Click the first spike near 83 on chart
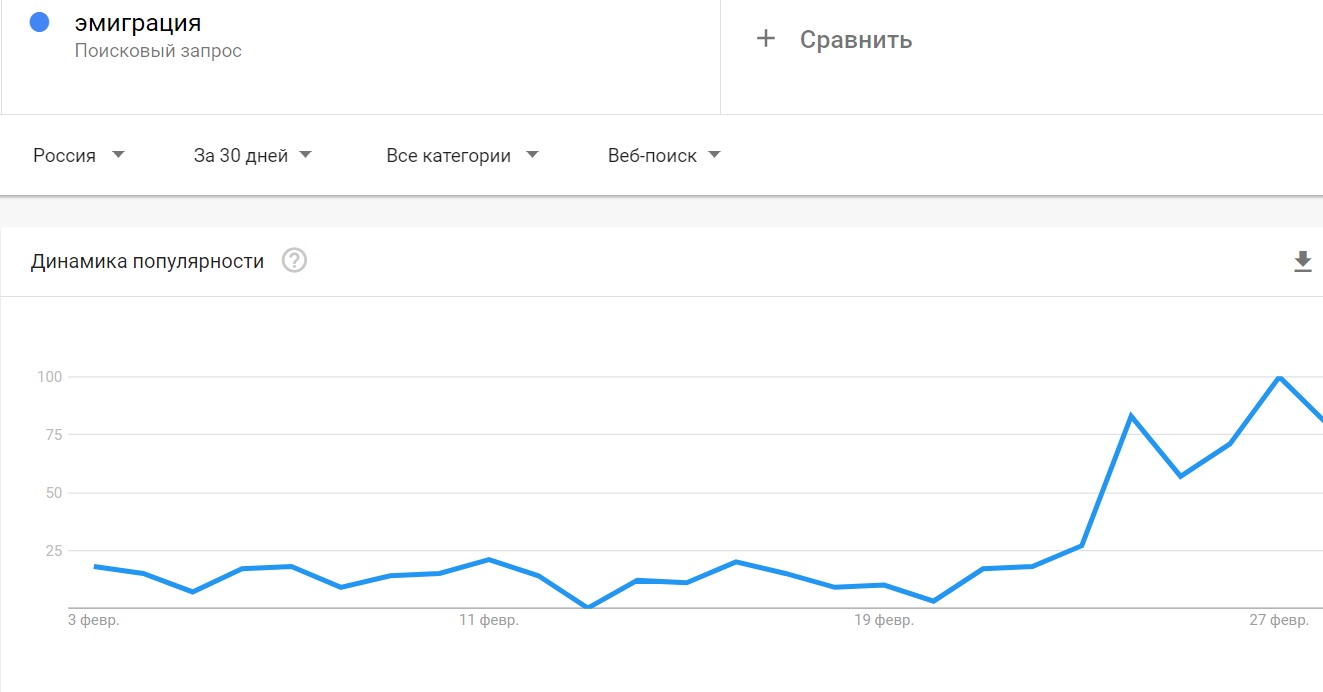Image resolution: width=1323 pixels, height=692 pixels. (x=1131, y=415)
